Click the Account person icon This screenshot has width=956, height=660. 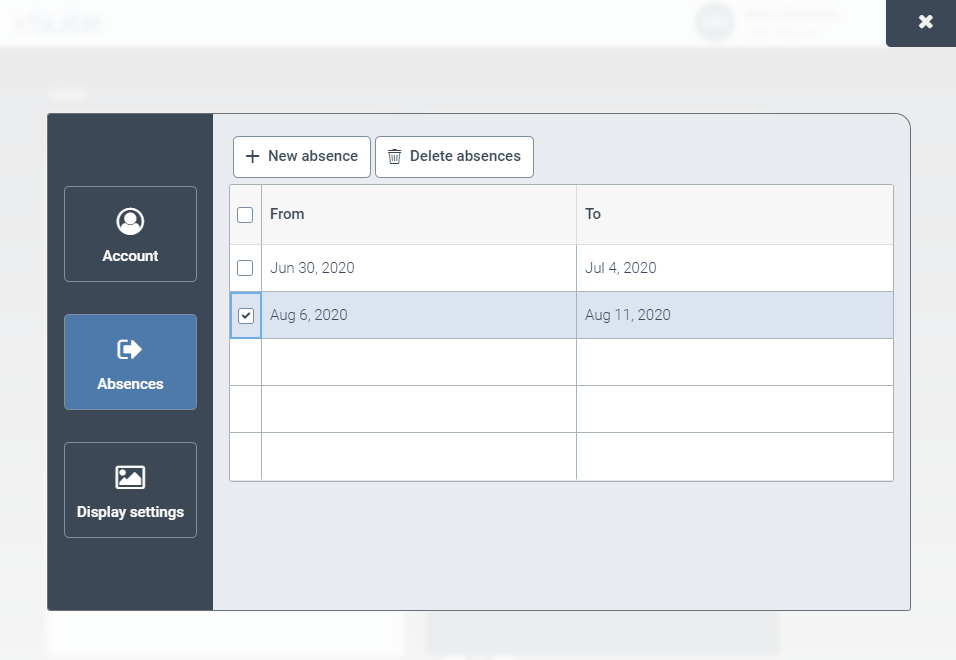pyautogui.click(x=130, y=221)
